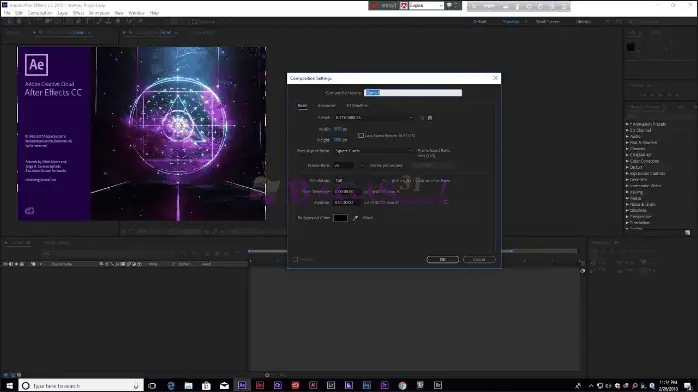Click the Ae logo on splash screen

(x=37, y=65)
